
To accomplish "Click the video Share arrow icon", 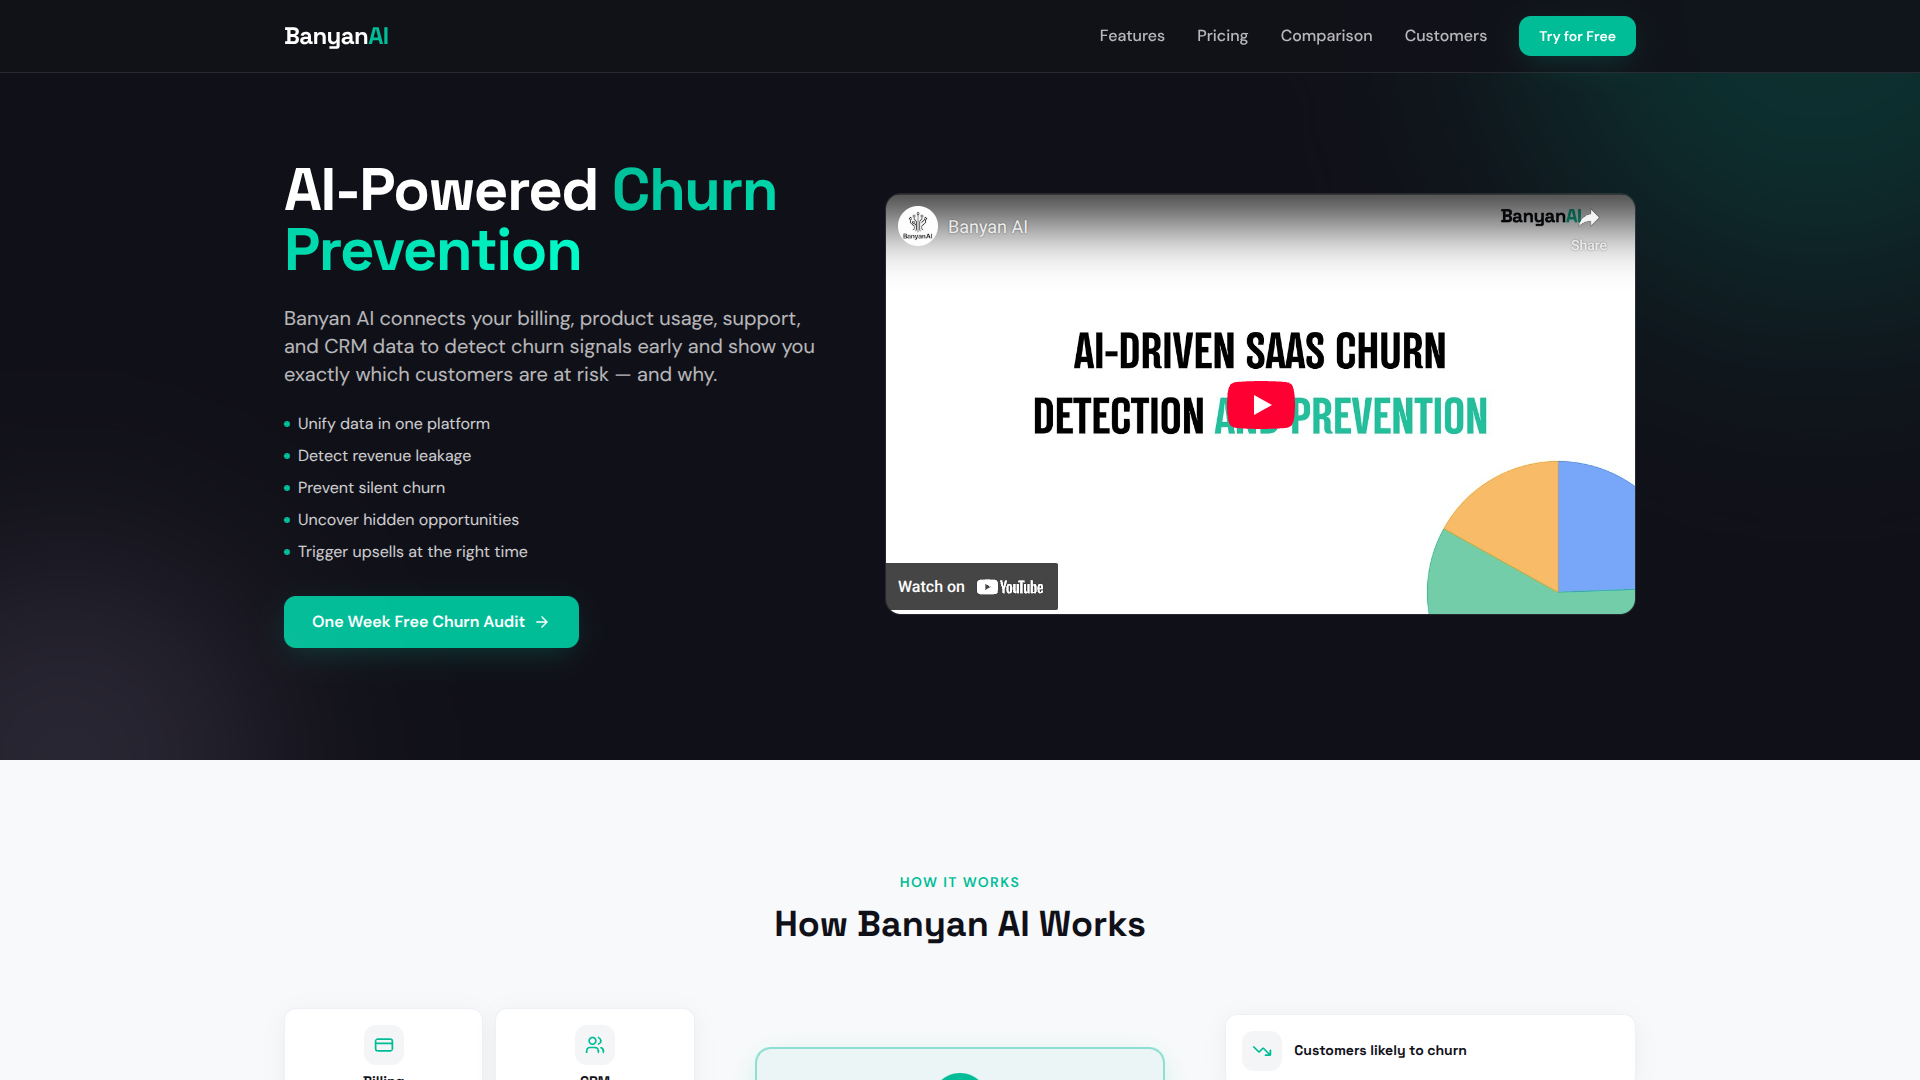I will pyautogui.click(x=1589, y=218).
